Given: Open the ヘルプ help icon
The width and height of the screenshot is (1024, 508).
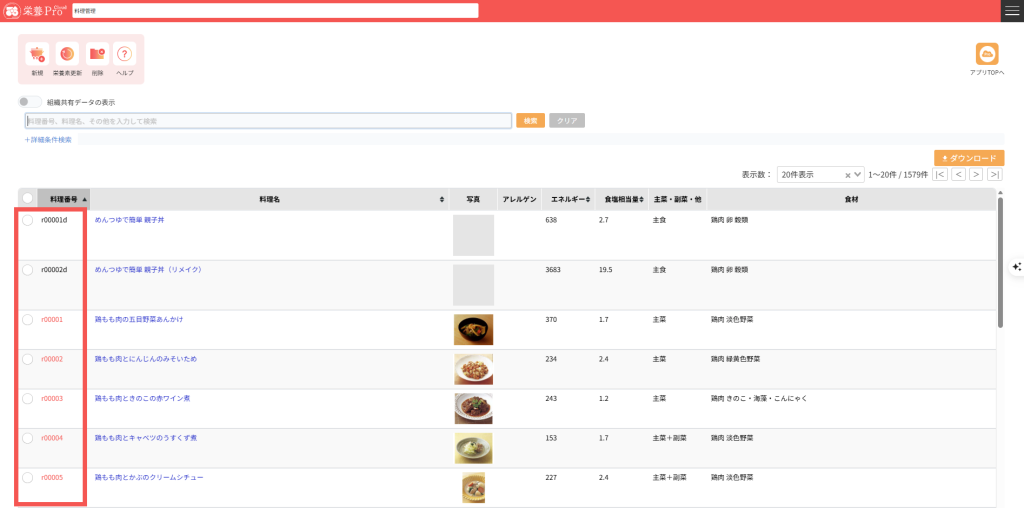Looking at the screenshot, I should point(125,55).
